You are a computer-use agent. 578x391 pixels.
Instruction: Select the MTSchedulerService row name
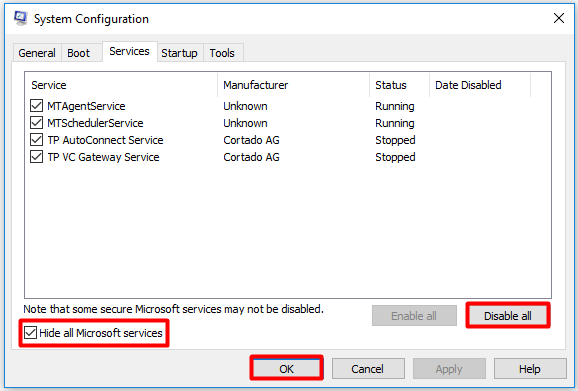pyautogui.click(x=95, y=123)
